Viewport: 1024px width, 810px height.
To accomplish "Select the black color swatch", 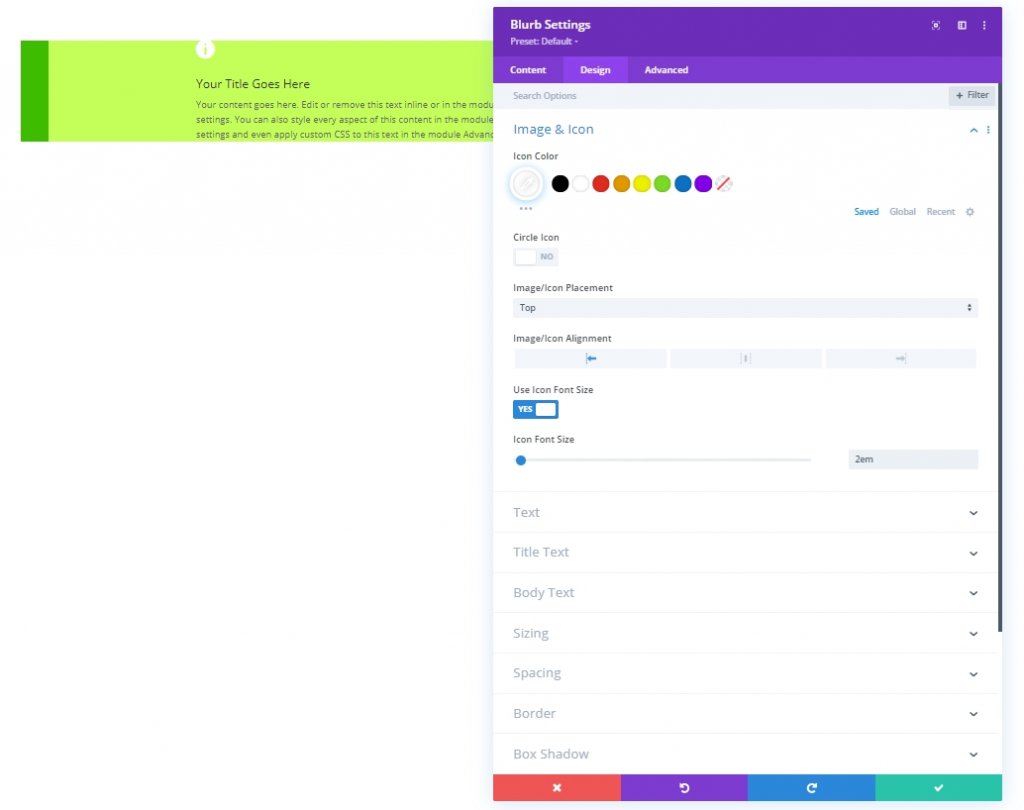I will (560, 184).
